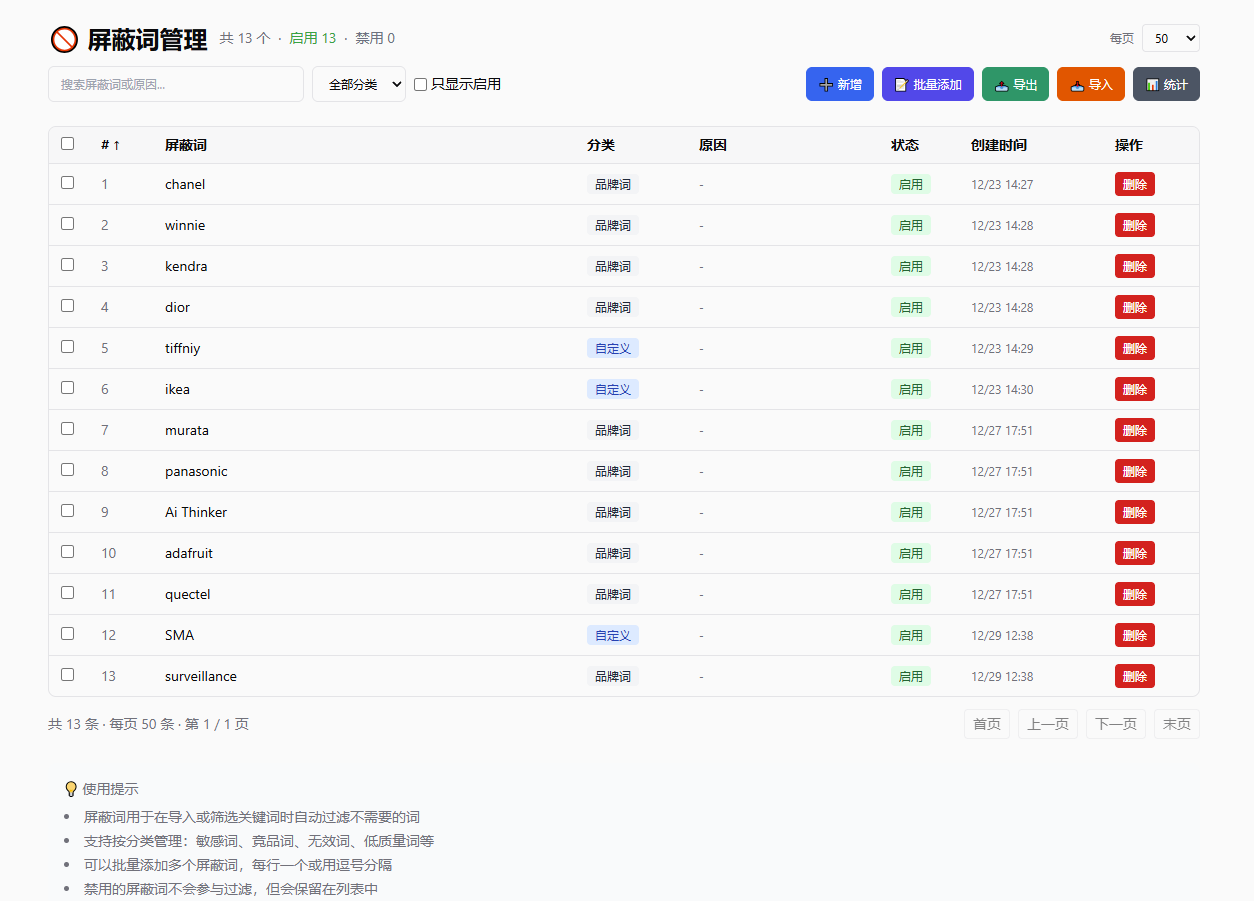Jump to 末页 in pagination
Image resolution: width=1254 pixels, height=901 pixels.
pyautogui.click(x=1176, y=724)
